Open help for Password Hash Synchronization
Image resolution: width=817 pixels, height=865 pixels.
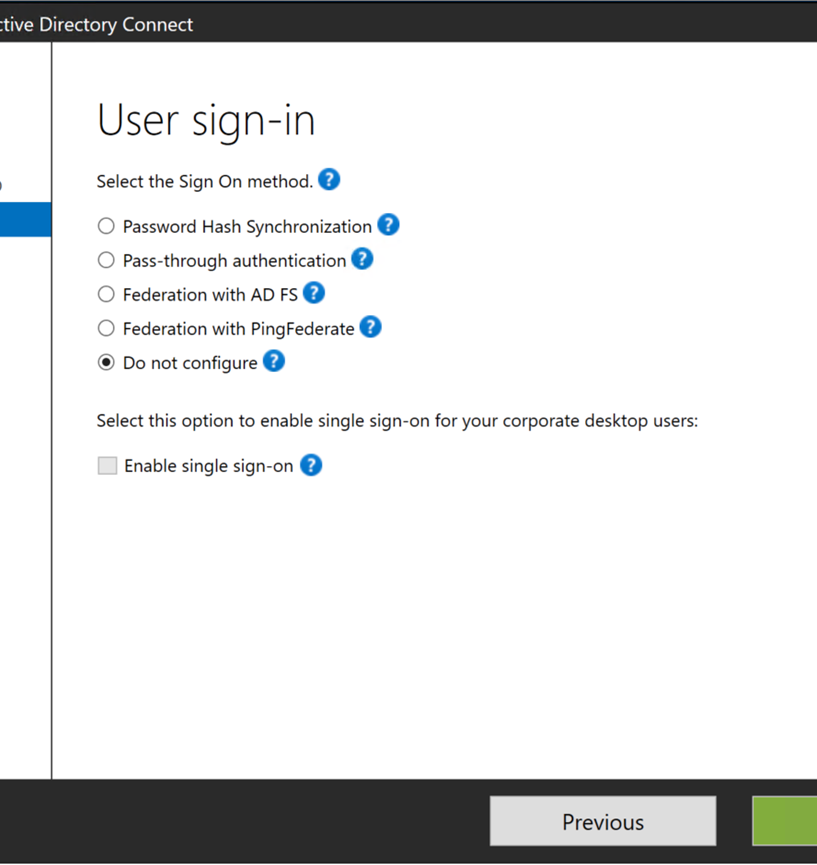click(x=387, y=224)
